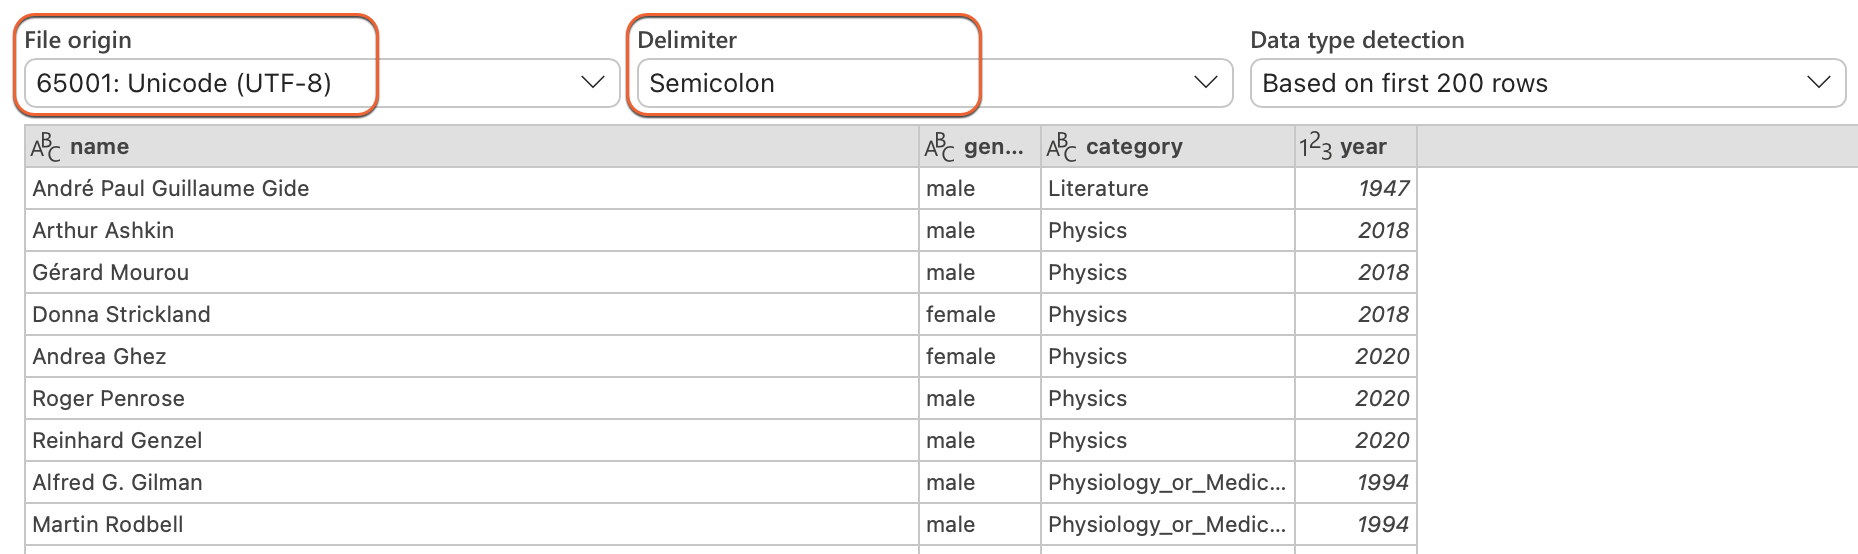Click the Alfred G. Gilman cell

tap(472, 482)
